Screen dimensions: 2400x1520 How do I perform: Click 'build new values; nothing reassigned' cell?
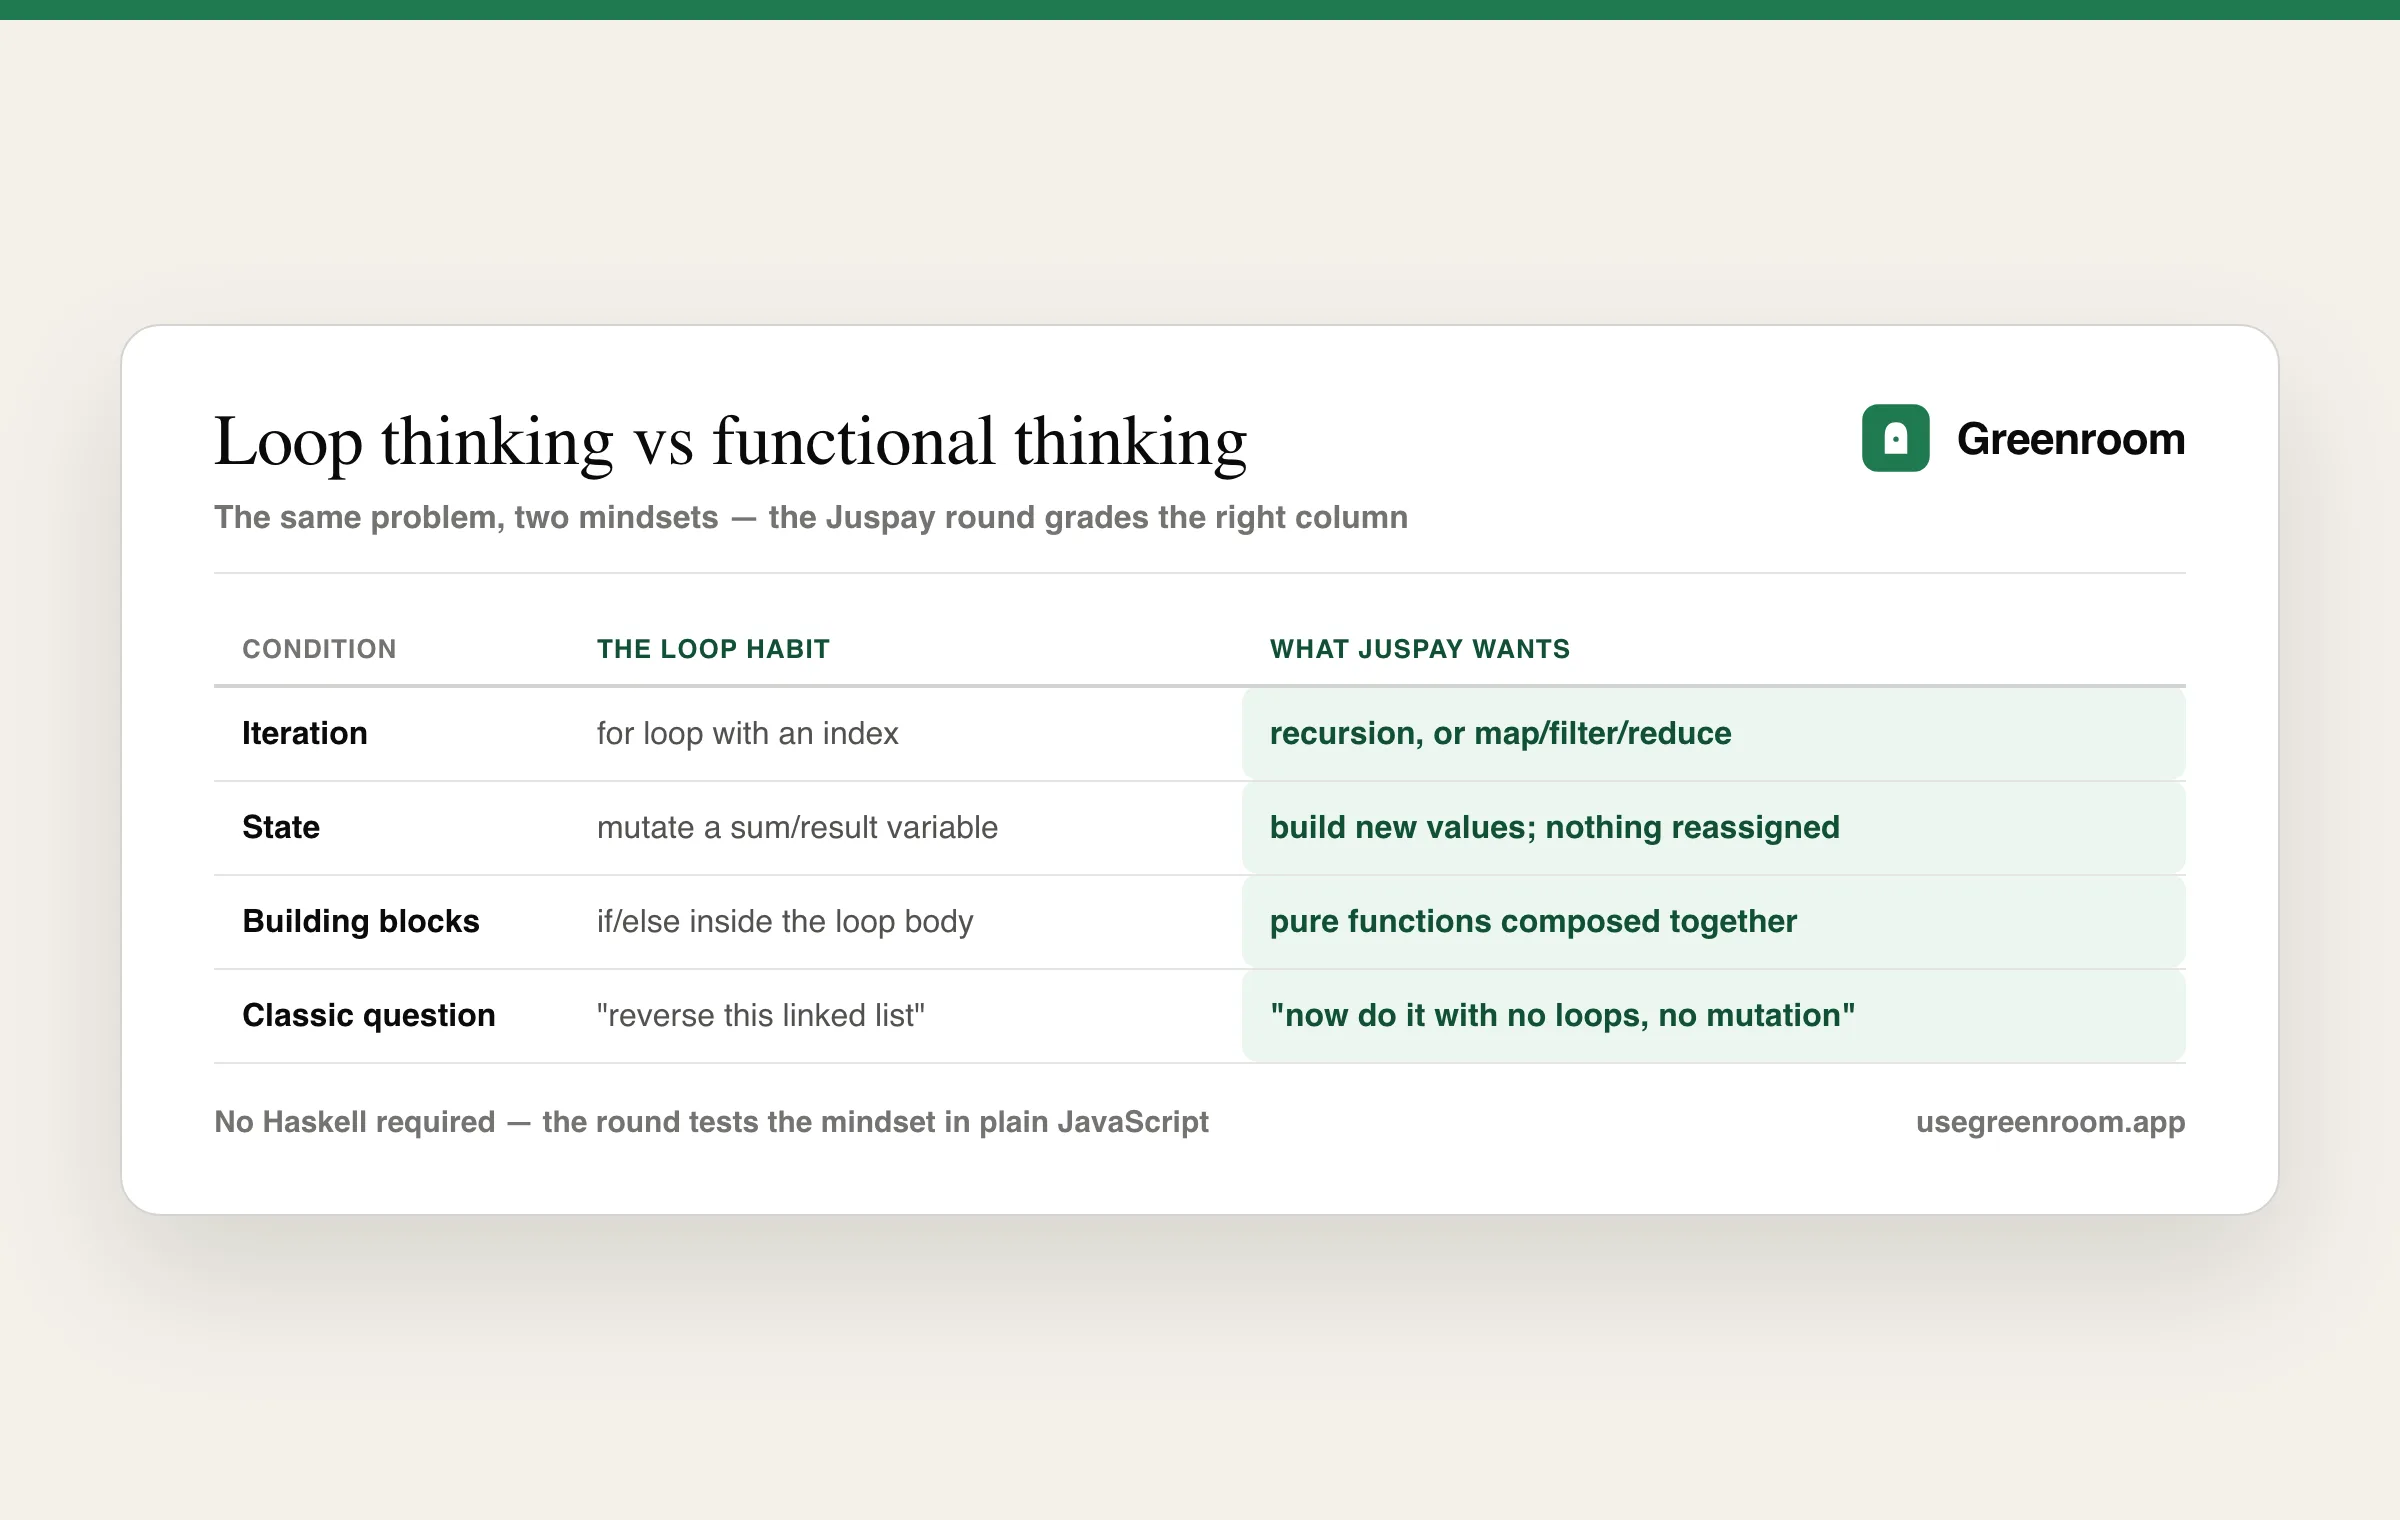pos(1714,827)
